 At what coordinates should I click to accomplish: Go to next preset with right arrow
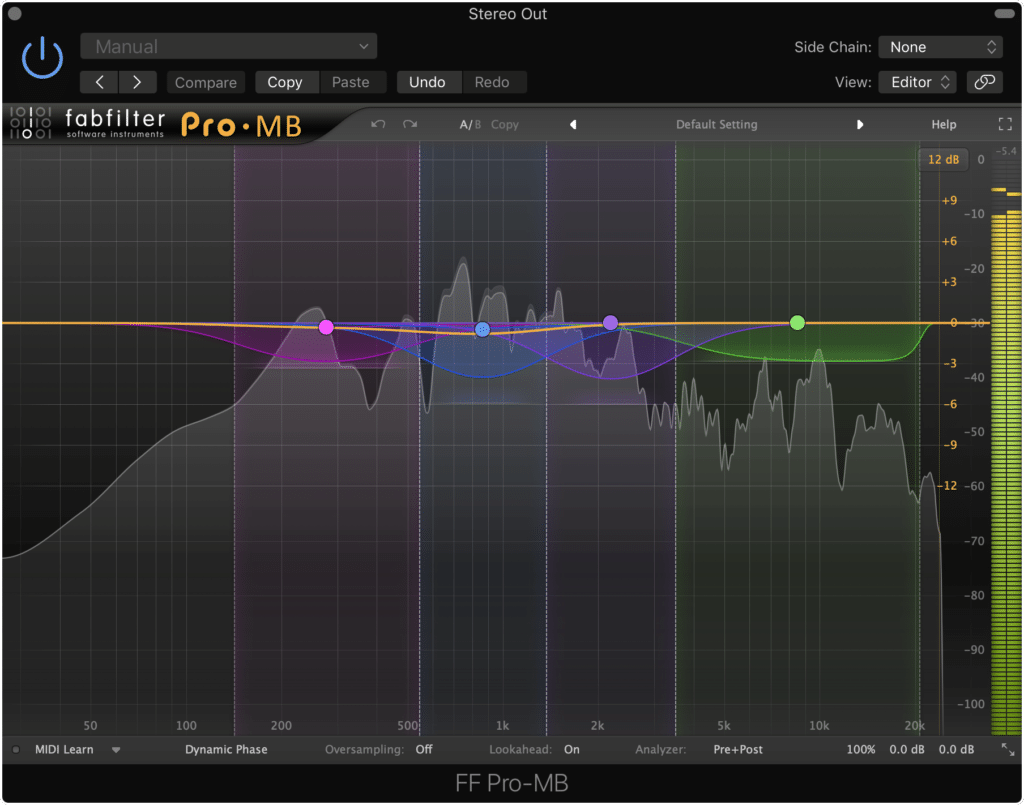pos(137,82)
